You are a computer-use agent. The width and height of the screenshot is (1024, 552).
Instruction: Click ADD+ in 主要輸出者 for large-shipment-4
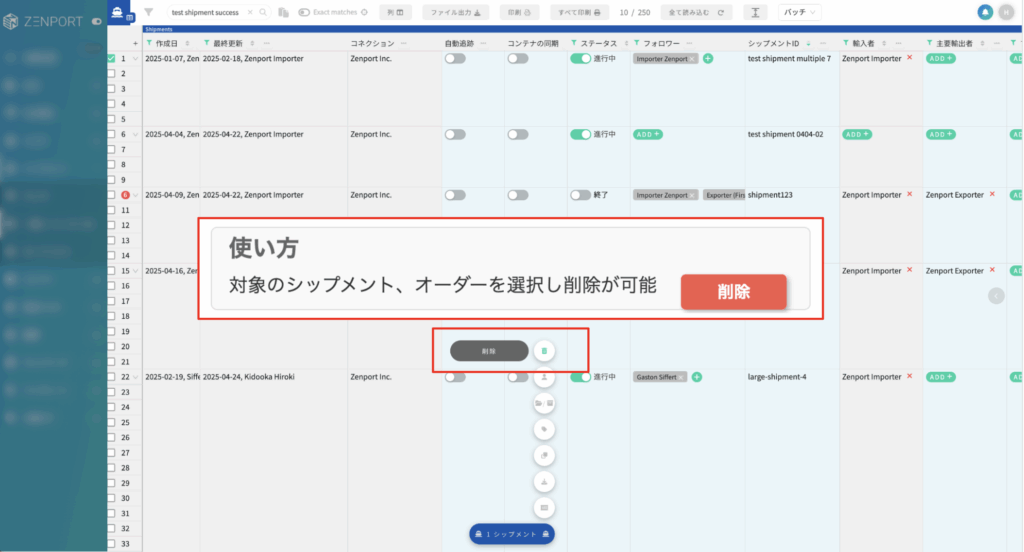pyautogui.click(x=940, y=377)
